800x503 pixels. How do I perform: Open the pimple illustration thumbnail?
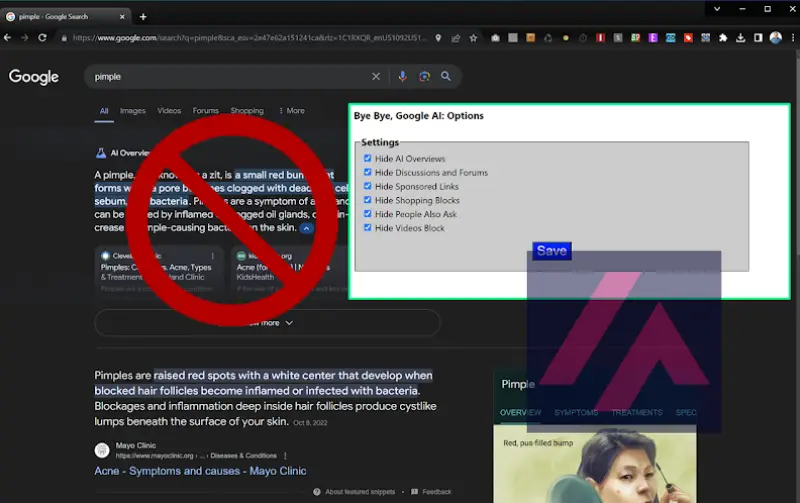point(595,464)
